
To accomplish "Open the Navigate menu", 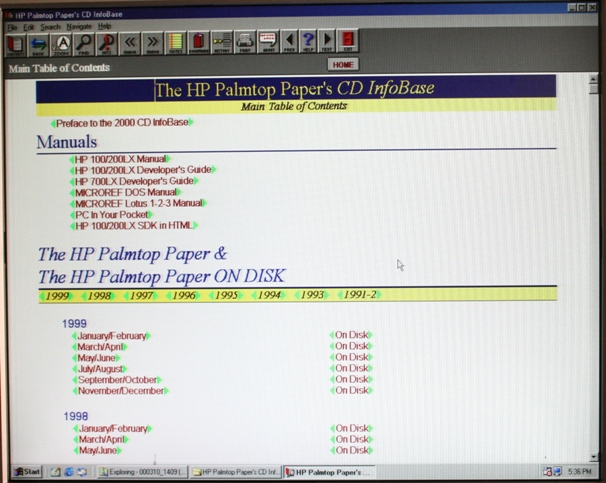I will (79, 27).
